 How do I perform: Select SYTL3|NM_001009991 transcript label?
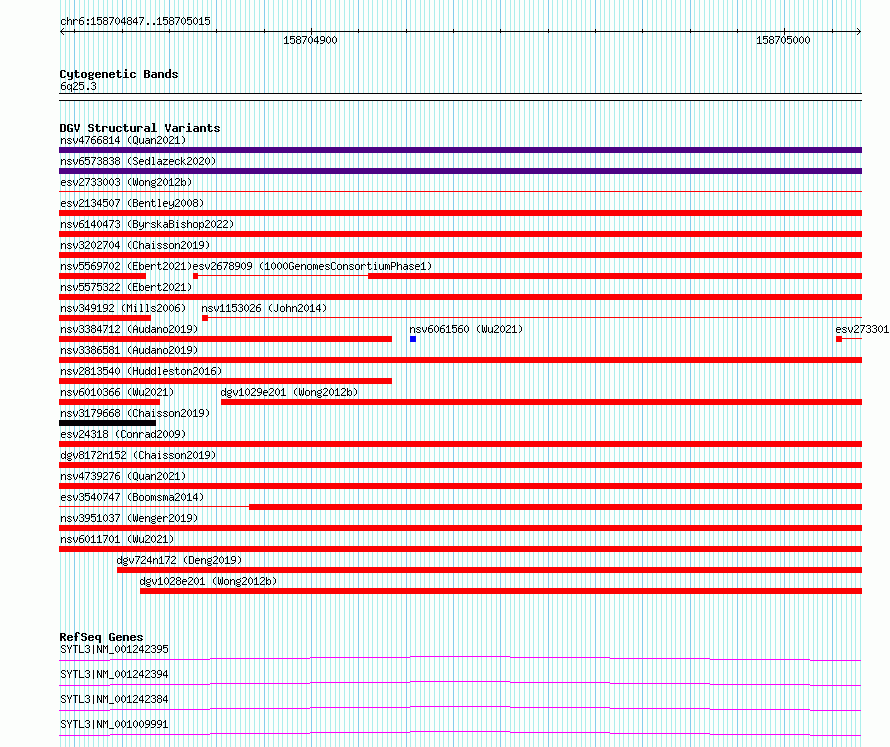click(114, 724)
